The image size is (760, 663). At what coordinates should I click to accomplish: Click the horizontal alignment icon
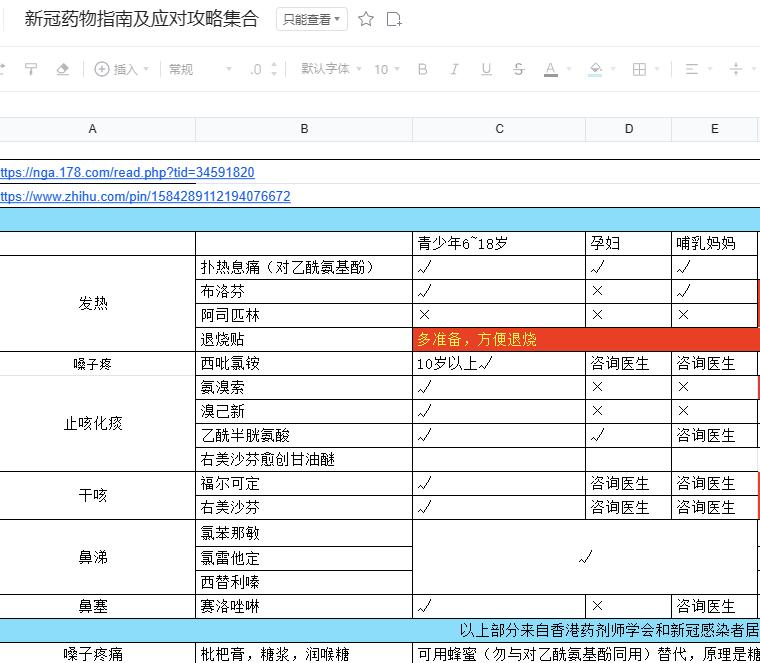point(691,69)
